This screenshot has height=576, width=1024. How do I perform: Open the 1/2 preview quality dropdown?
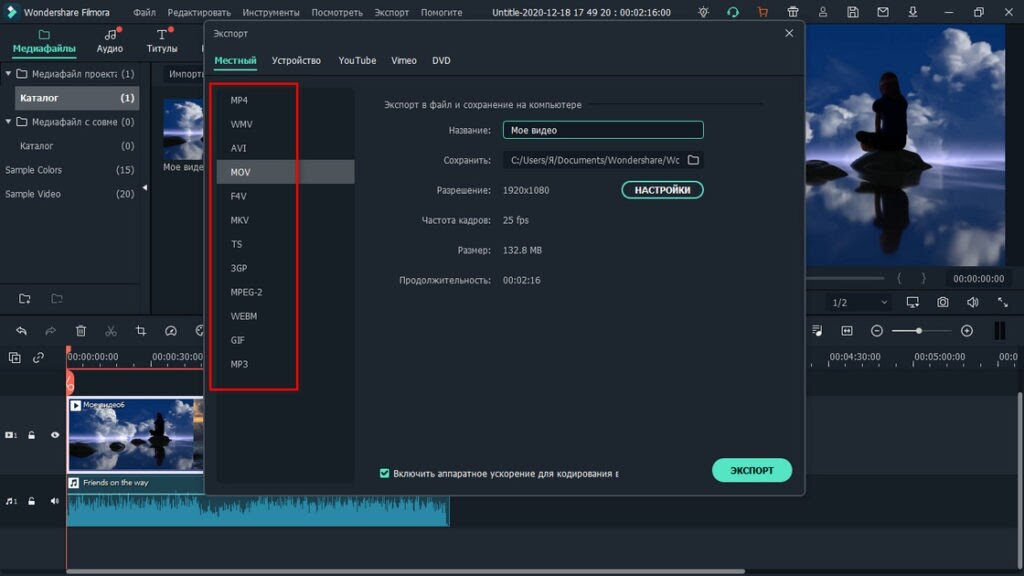(860, 302)
